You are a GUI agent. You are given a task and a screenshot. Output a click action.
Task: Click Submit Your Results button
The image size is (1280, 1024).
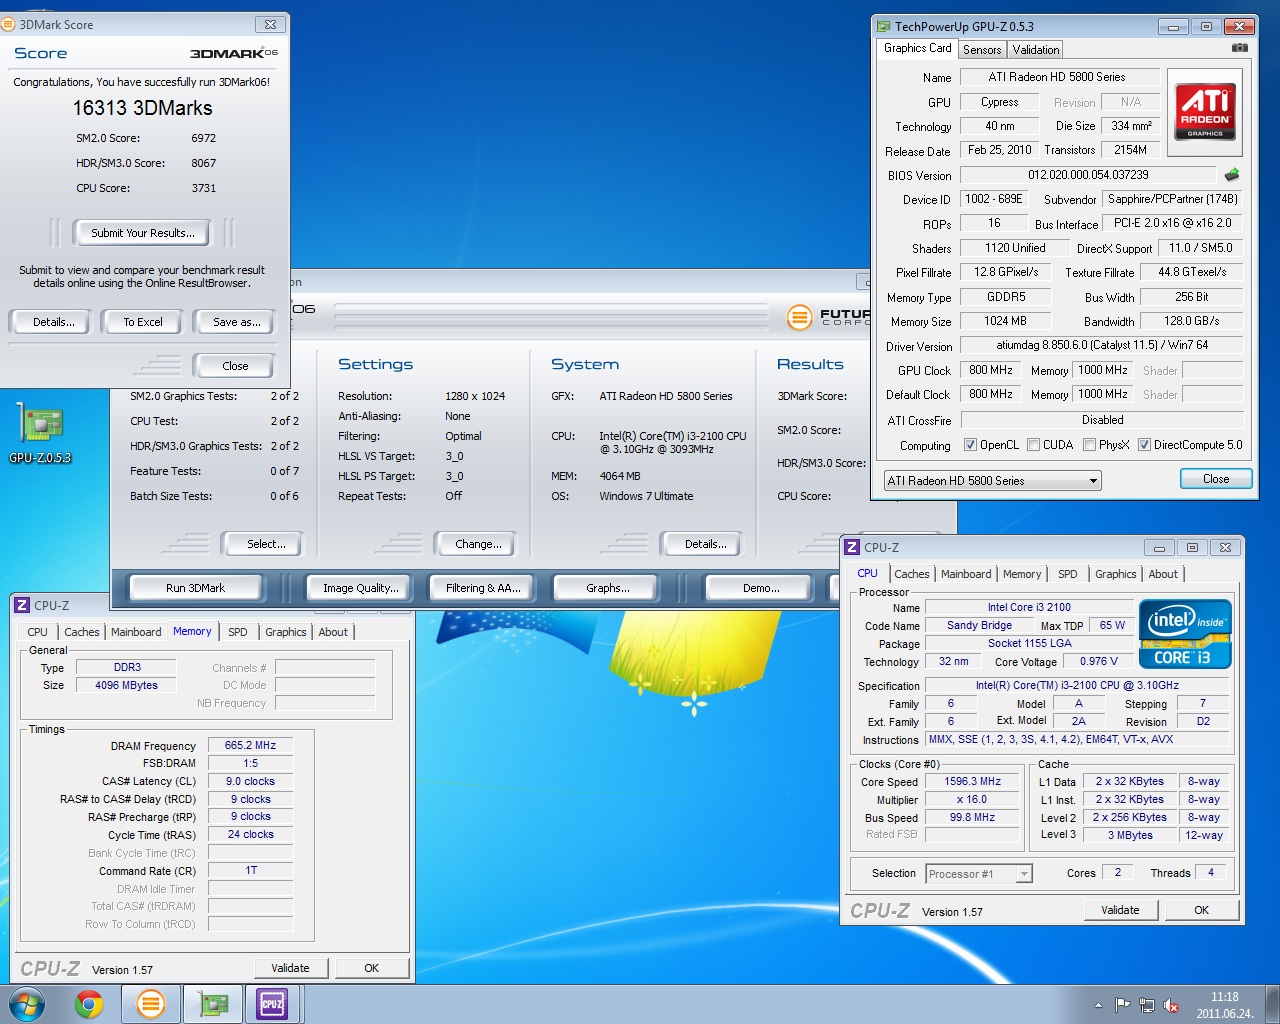142,233
